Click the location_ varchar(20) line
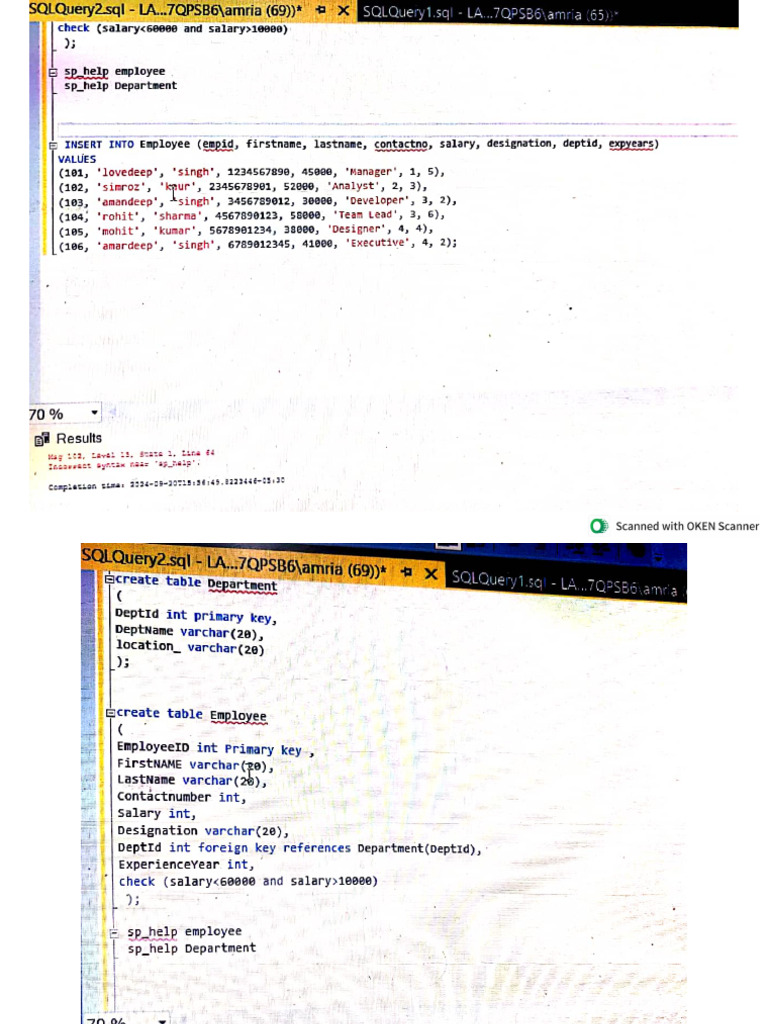The image size is (768, 1024). click(x=190, y=647)
